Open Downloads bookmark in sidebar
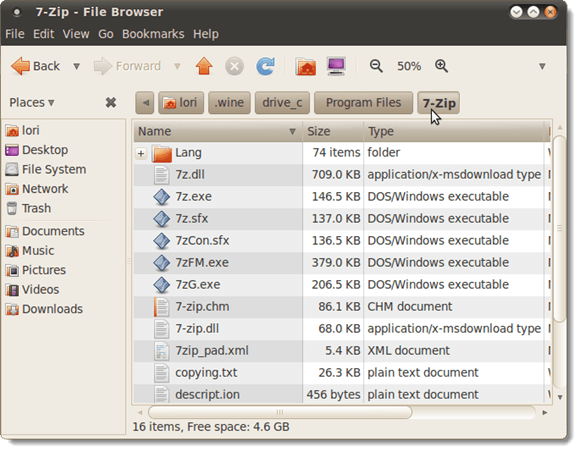Image resolution: width=580 pixels, height=452 pixels. [44, 309]
